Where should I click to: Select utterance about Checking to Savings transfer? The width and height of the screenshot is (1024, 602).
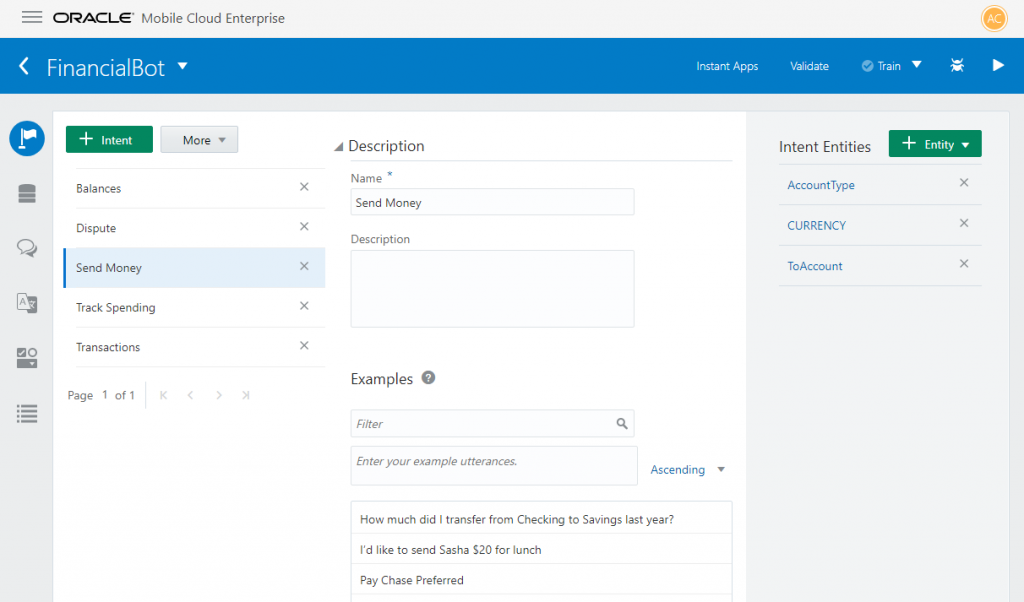tap(541, 519)
